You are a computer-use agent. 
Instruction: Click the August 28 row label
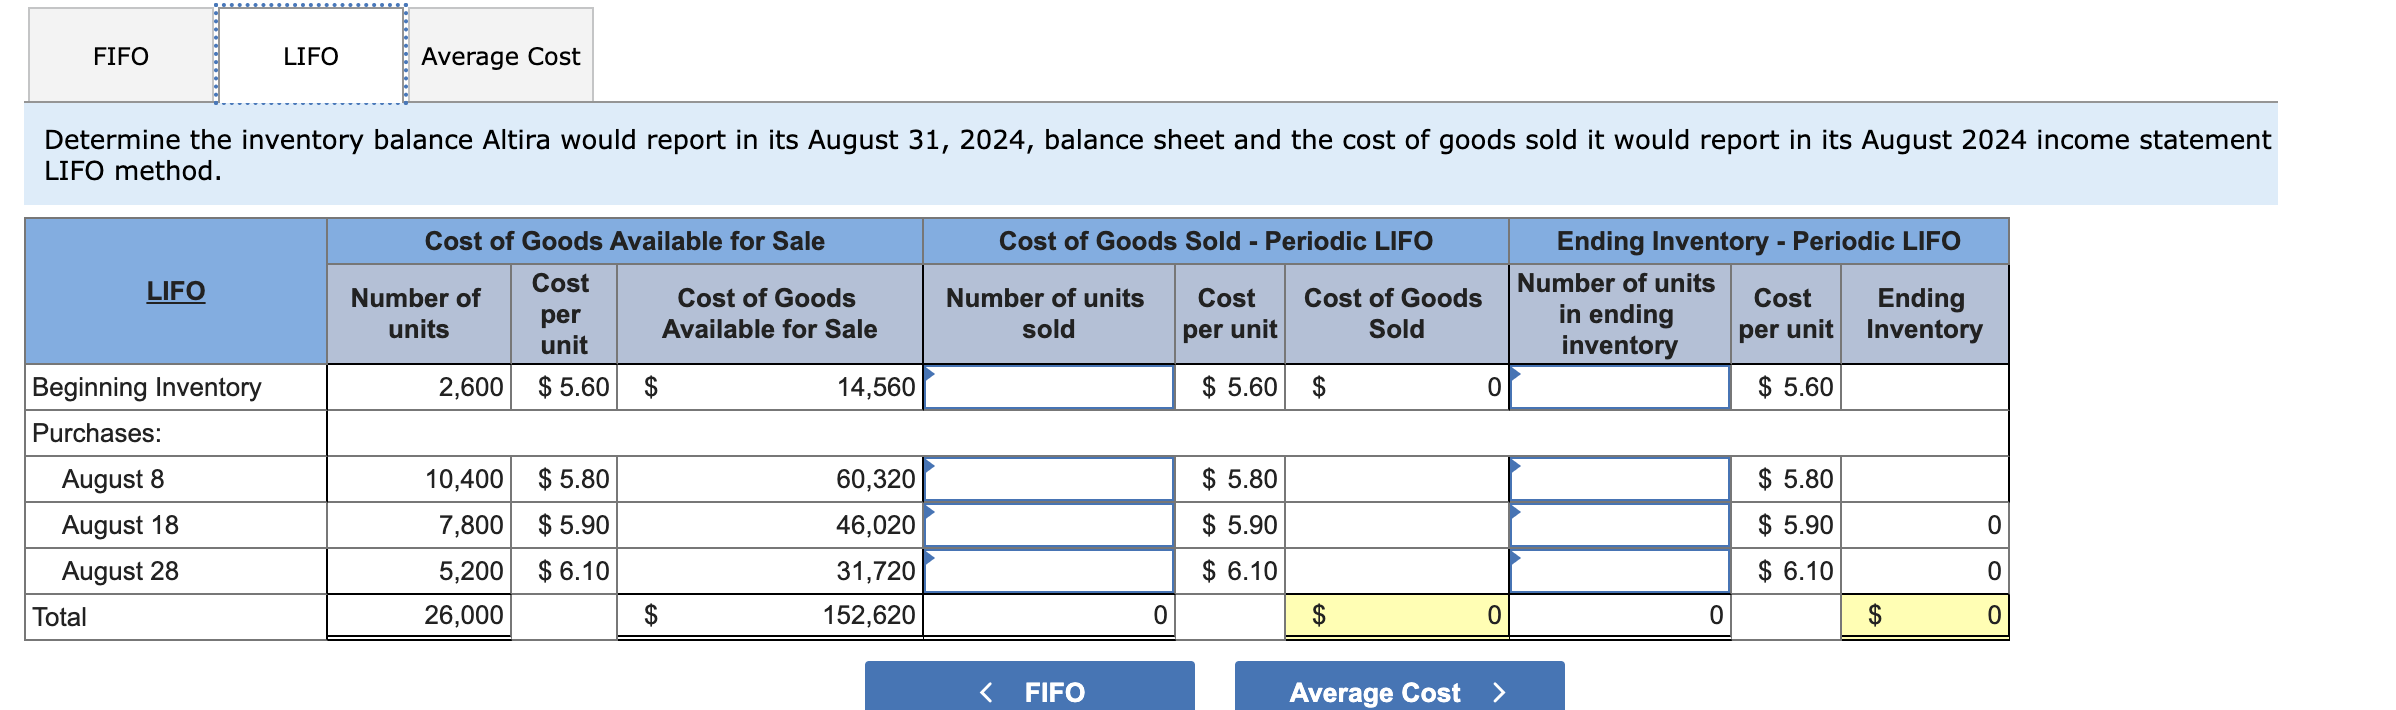tap(120, 571)
